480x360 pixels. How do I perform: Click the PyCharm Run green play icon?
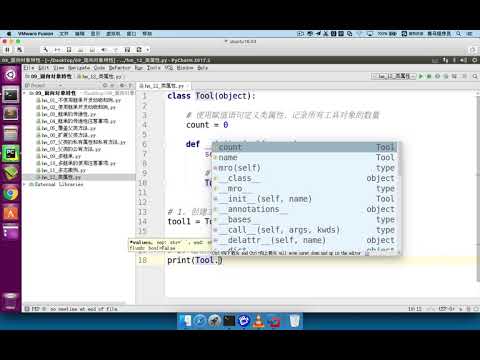point(421,76)
